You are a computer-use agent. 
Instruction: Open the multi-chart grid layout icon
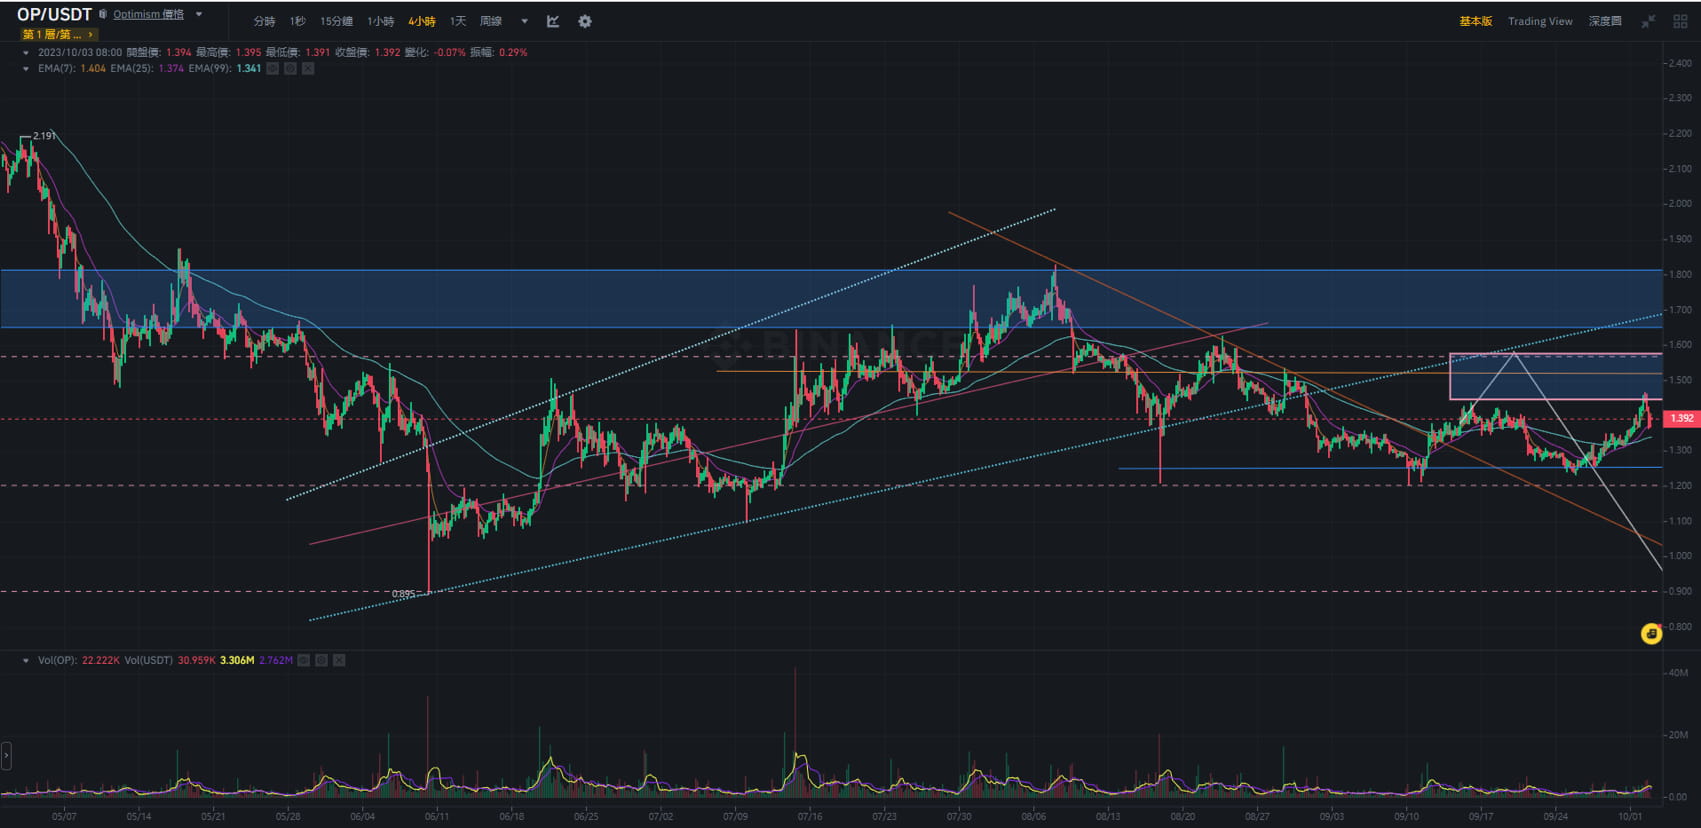click(1680, 21)
